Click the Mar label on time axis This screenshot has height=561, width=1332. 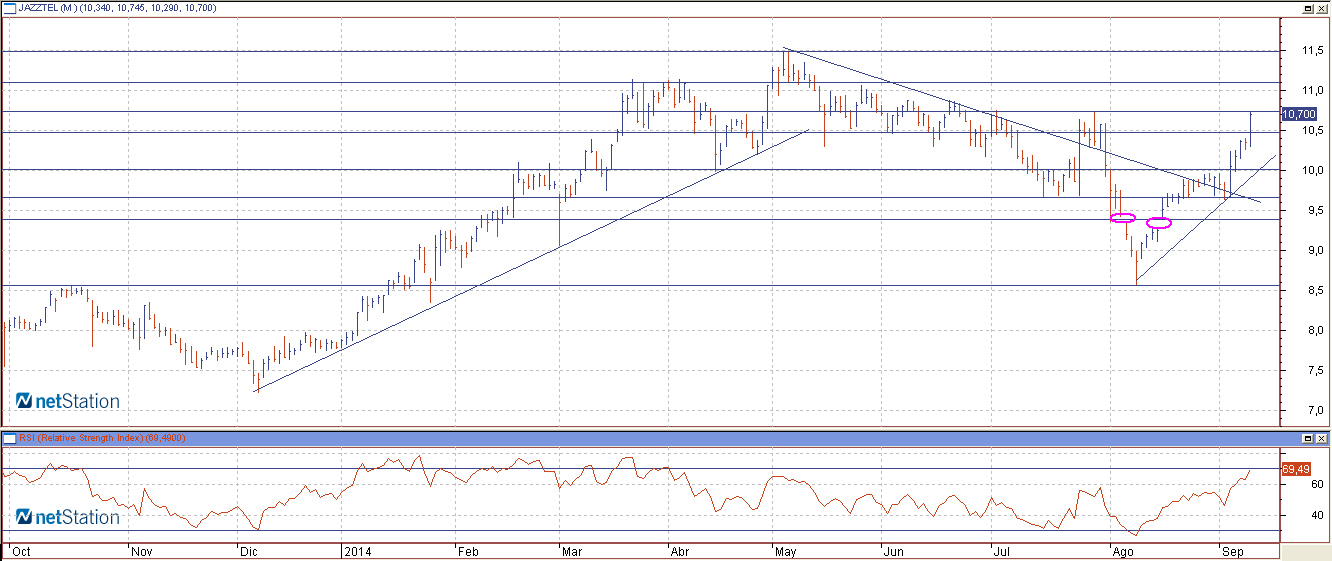pyautogui.click(x=571, y=550)
